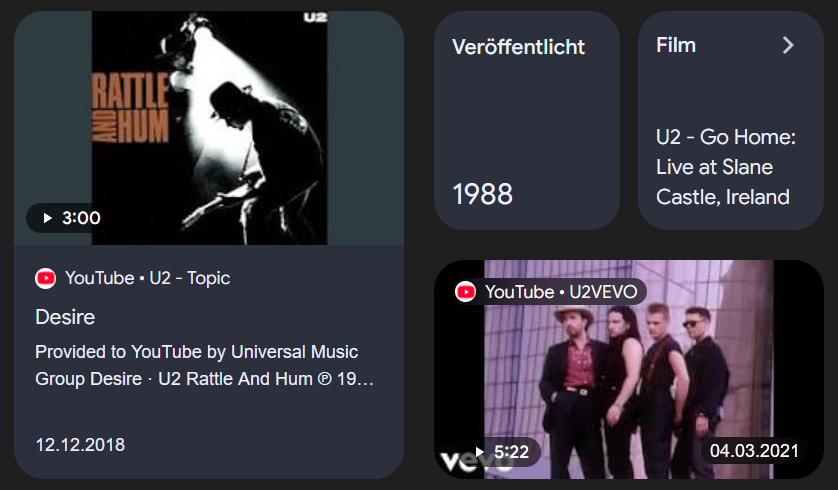Click the Provided to YouTube description text
The width and height of the screenshot is (838, 490).
coord(205,365)
